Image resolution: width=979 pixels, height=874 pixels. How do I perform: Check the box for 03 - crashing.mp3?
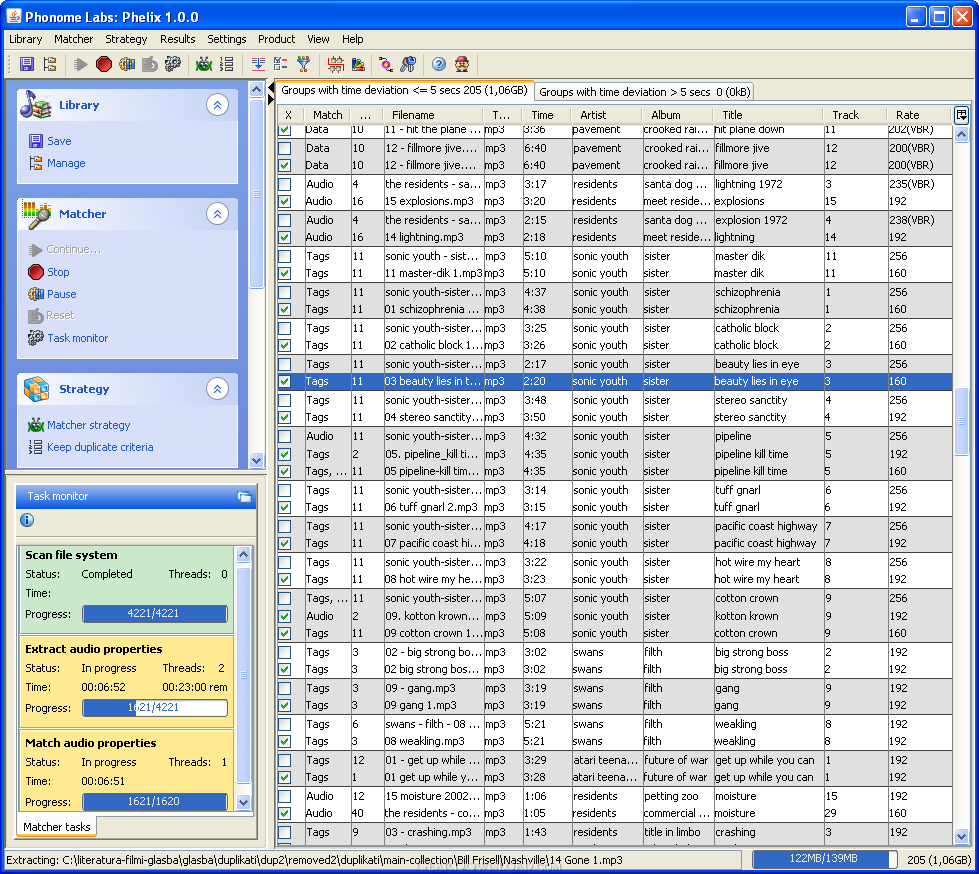click(x=285, y=832)
